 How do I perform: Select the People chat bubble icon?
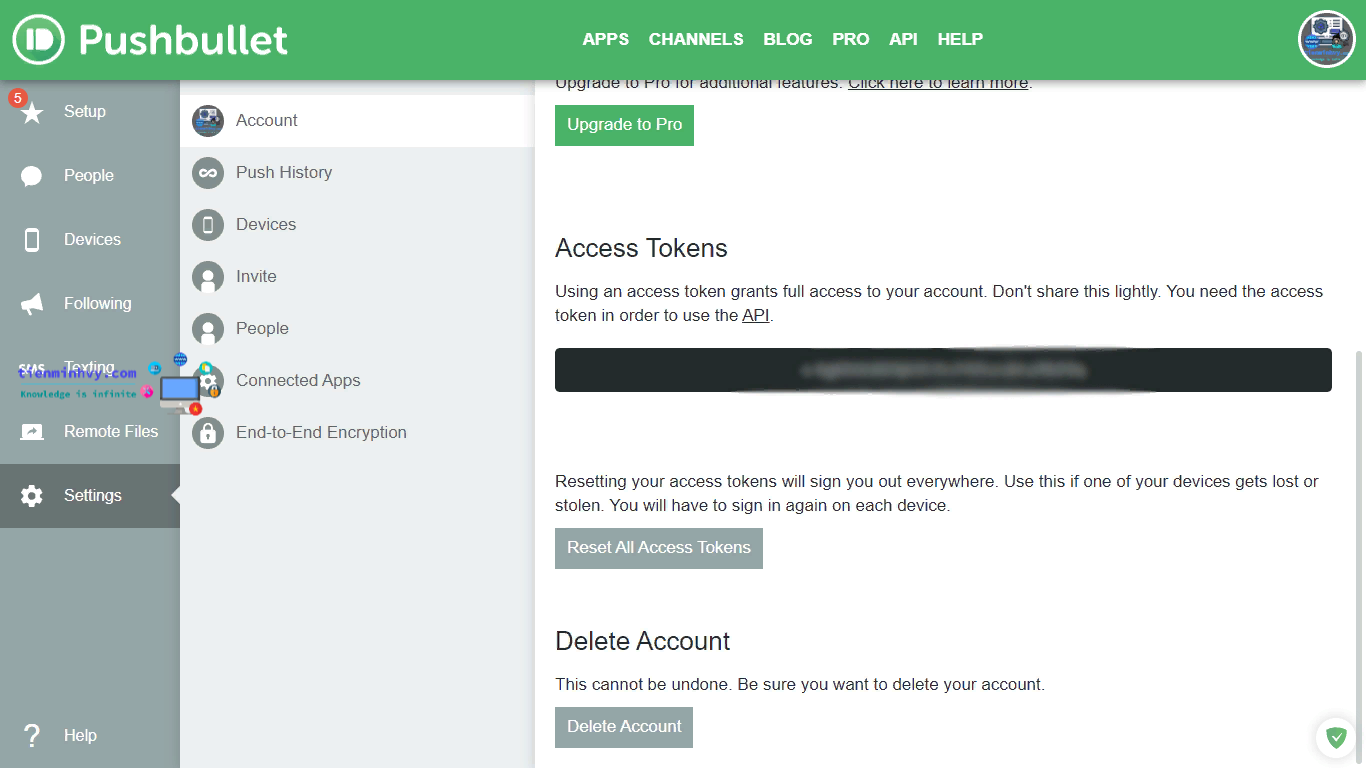click(32, 176)
